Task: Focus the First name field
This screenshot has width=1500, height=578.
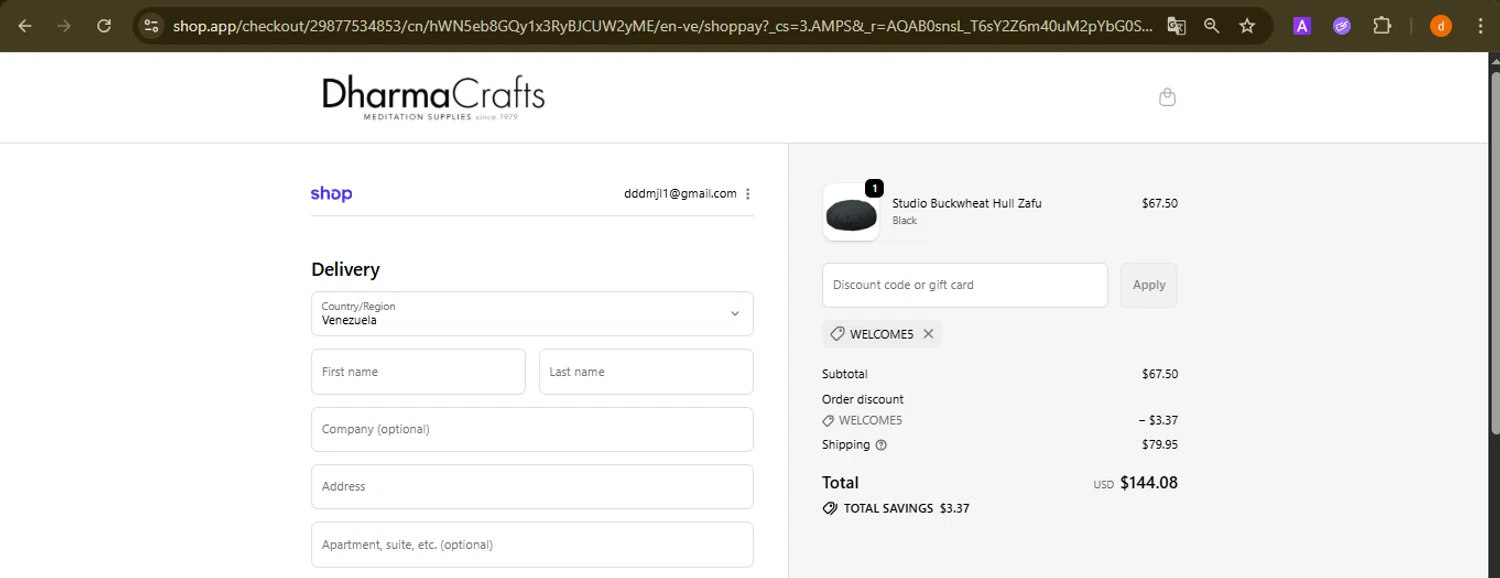Action: pyautogui.click(x=418, y=372)
